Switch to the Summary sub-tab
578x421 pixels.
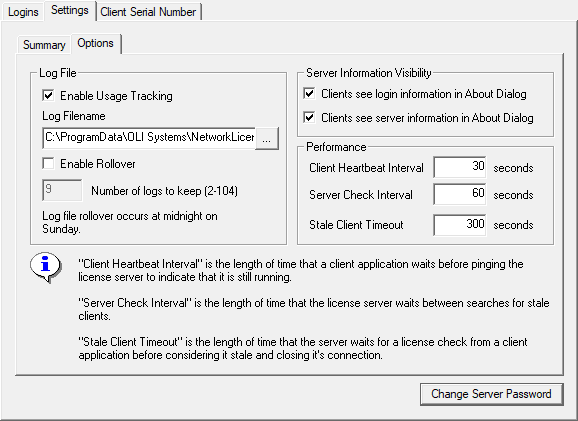pyautogui.click(x=44, y=45)
